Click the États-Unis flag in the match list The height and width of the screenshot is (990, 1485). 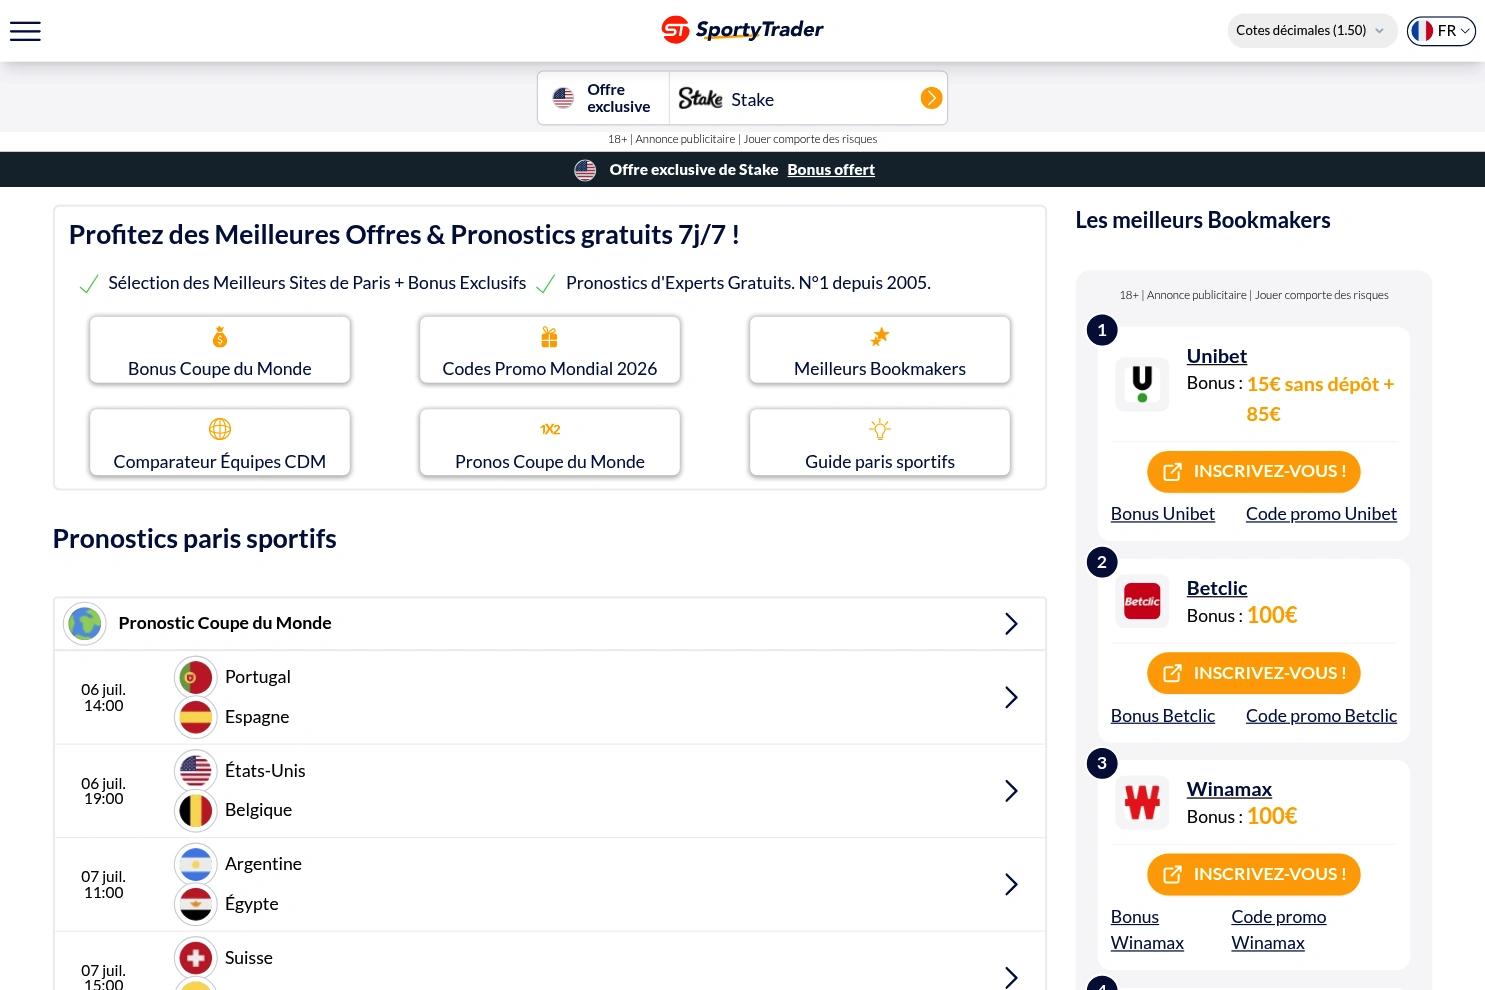tap(195, 771)
